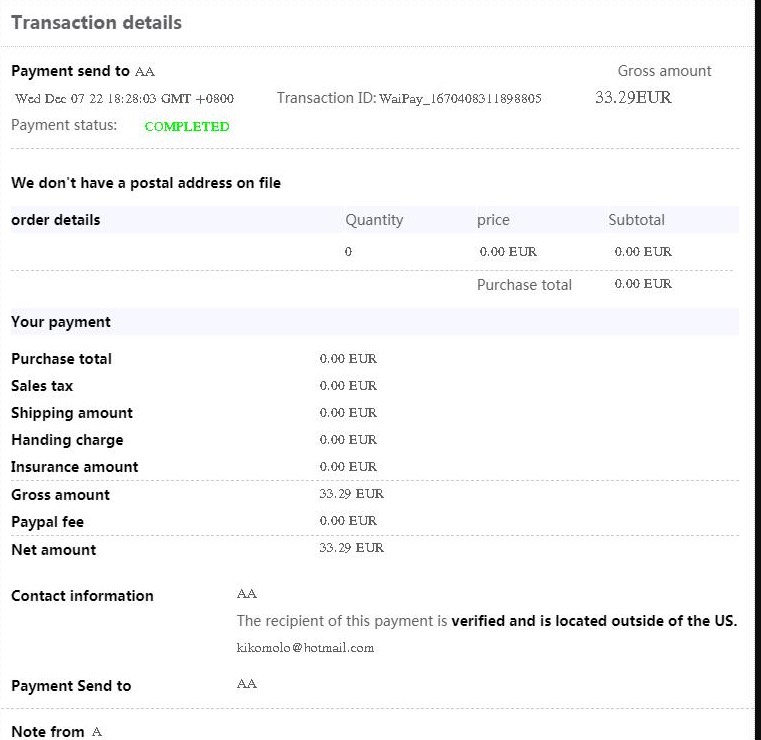Click the 33.29EUR amount under the top Gross amount label

(633, 98)
